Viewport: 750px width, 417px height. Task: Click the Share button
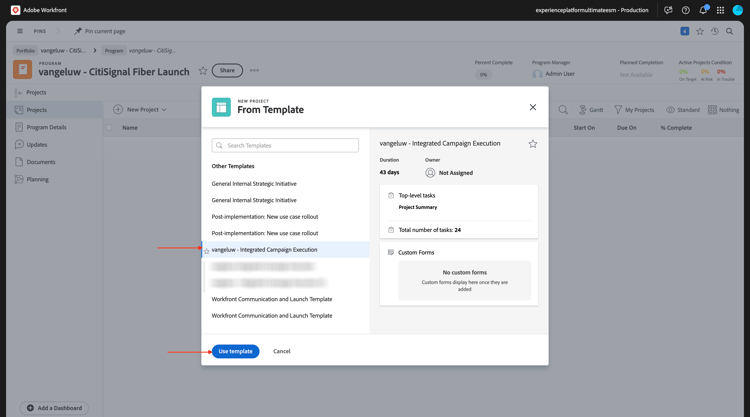click(227, 70)
